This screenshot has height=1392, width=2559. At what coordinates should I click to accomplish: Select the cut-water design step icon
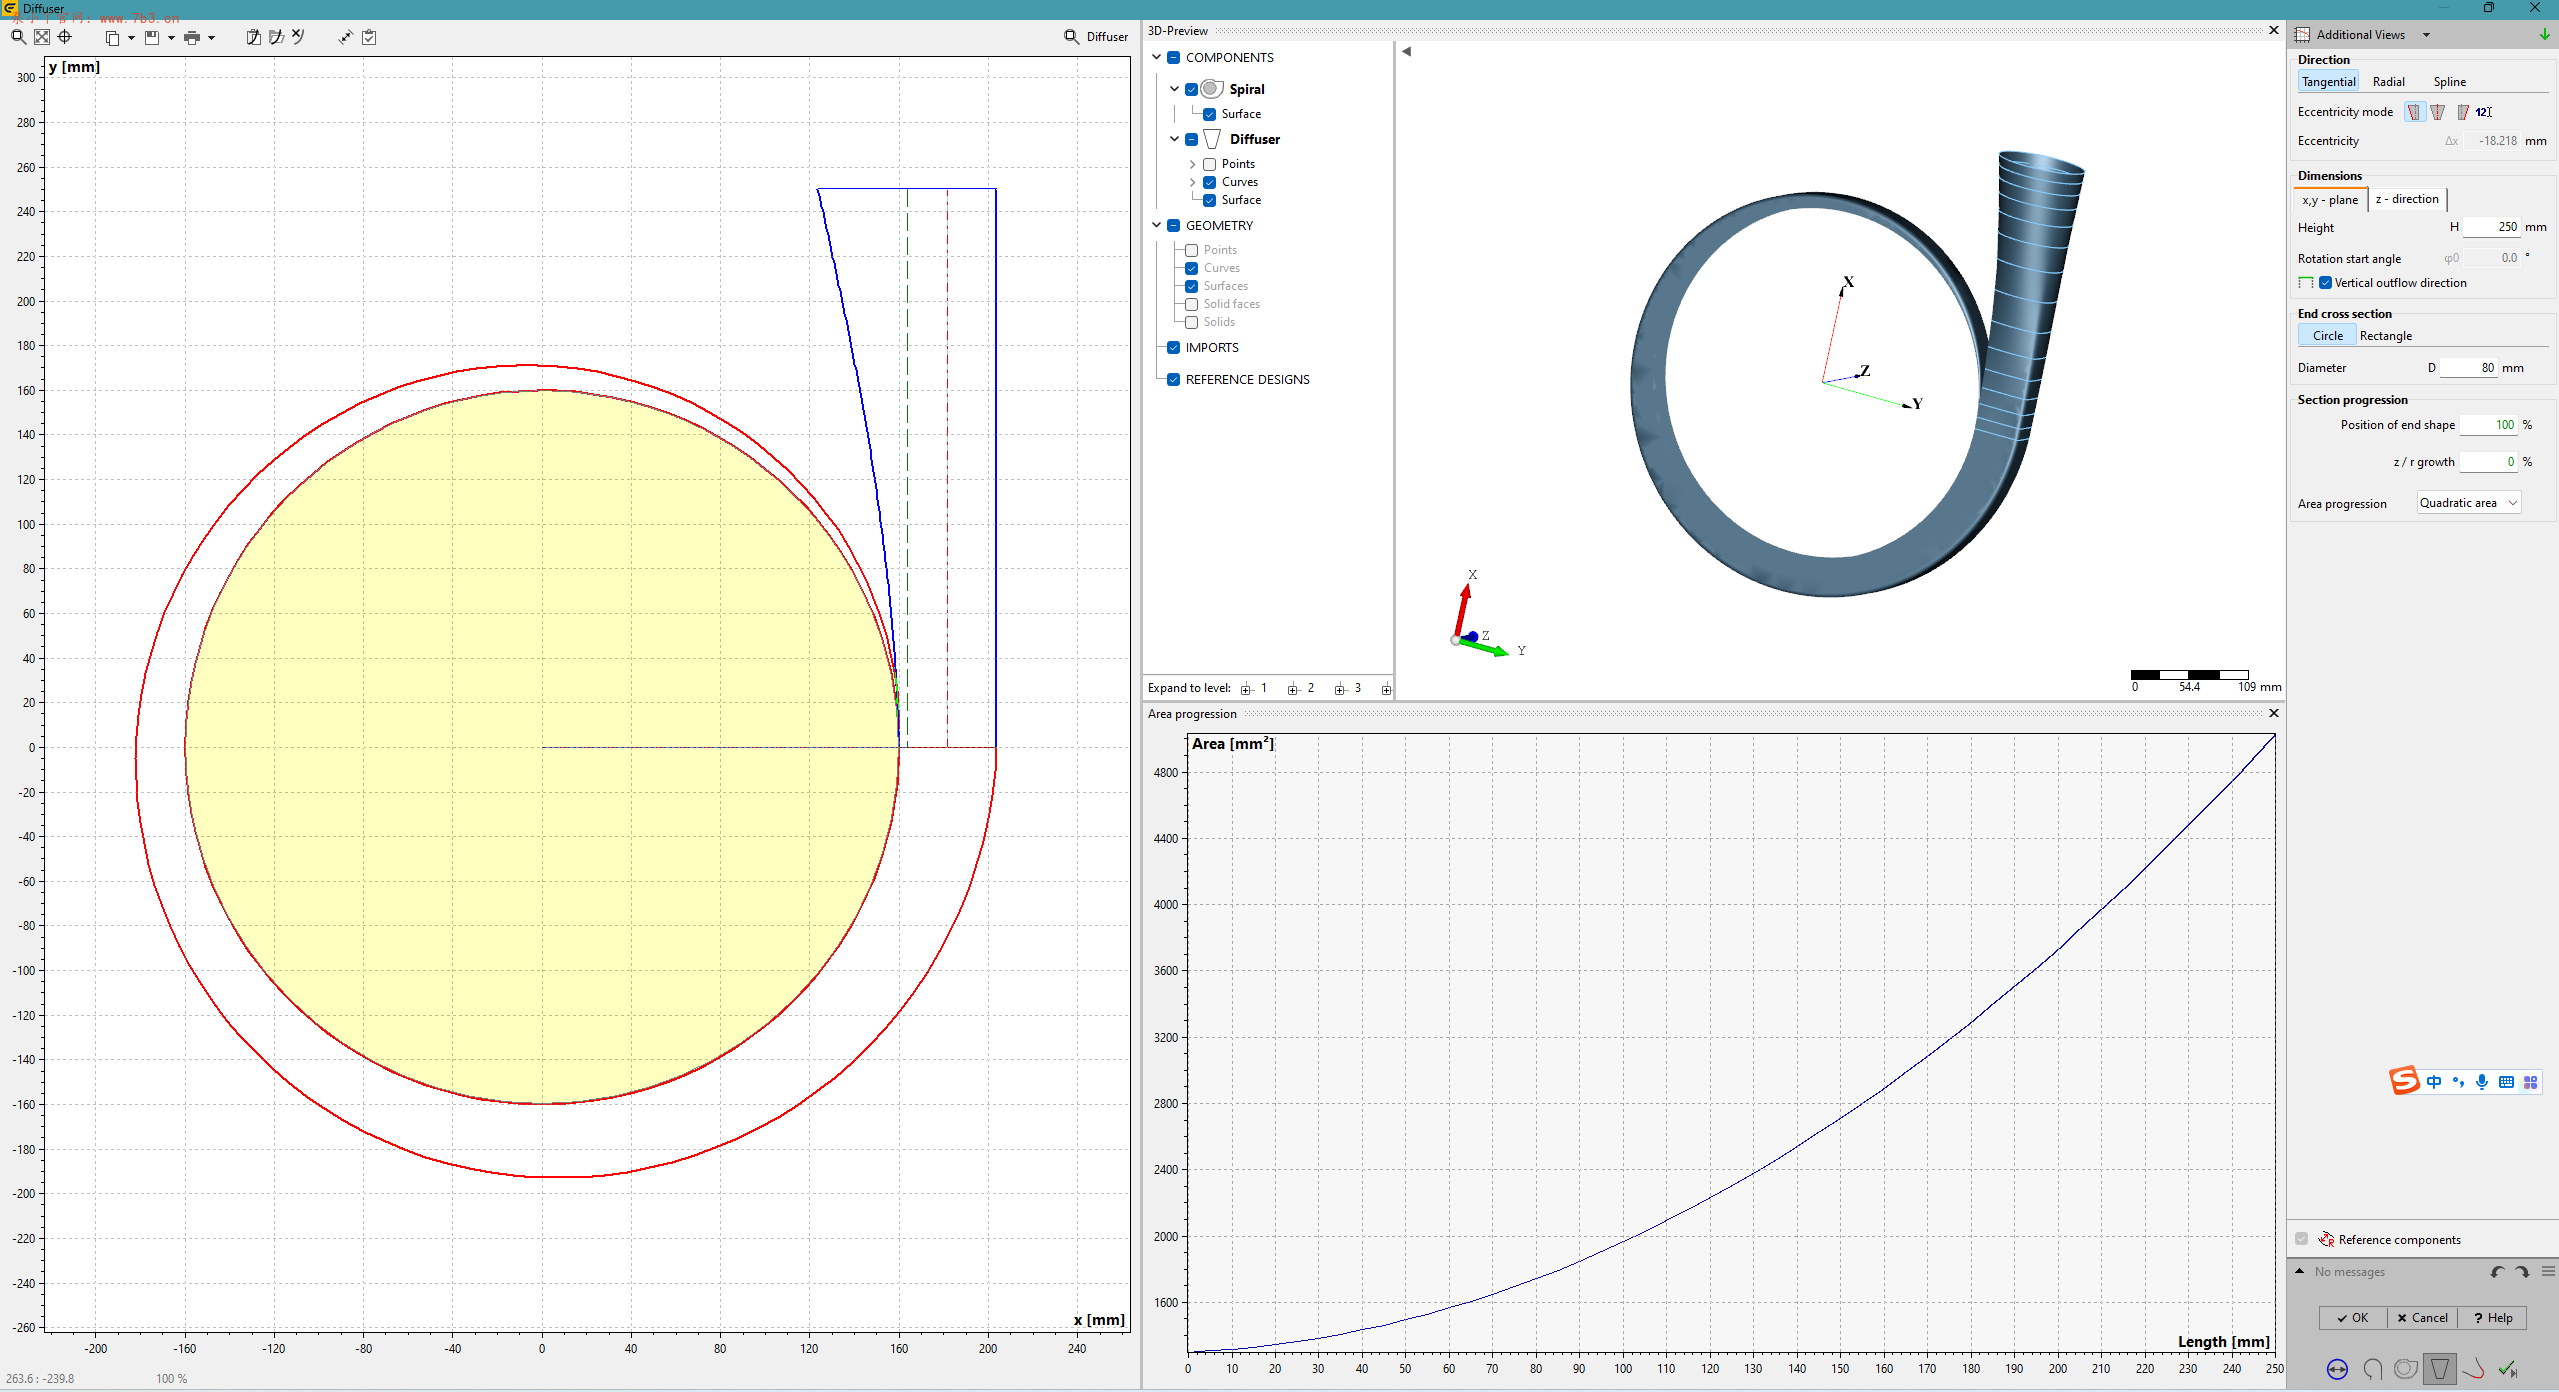click(x=2473, y=1369)
